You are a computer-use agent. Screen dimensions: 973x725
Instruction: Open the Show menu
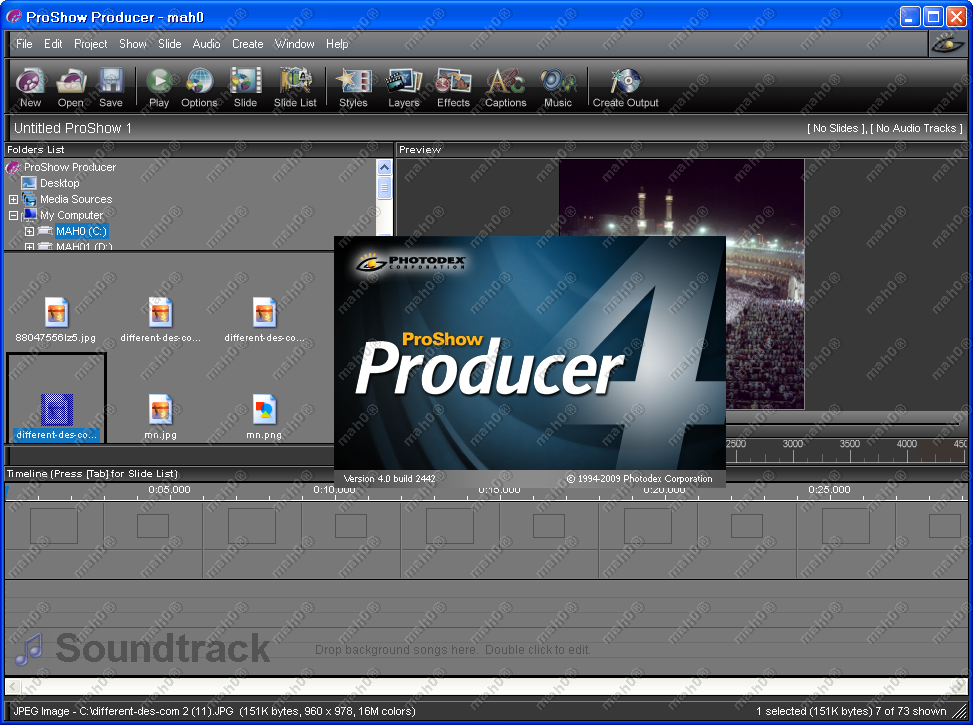(x=132, y=44)
